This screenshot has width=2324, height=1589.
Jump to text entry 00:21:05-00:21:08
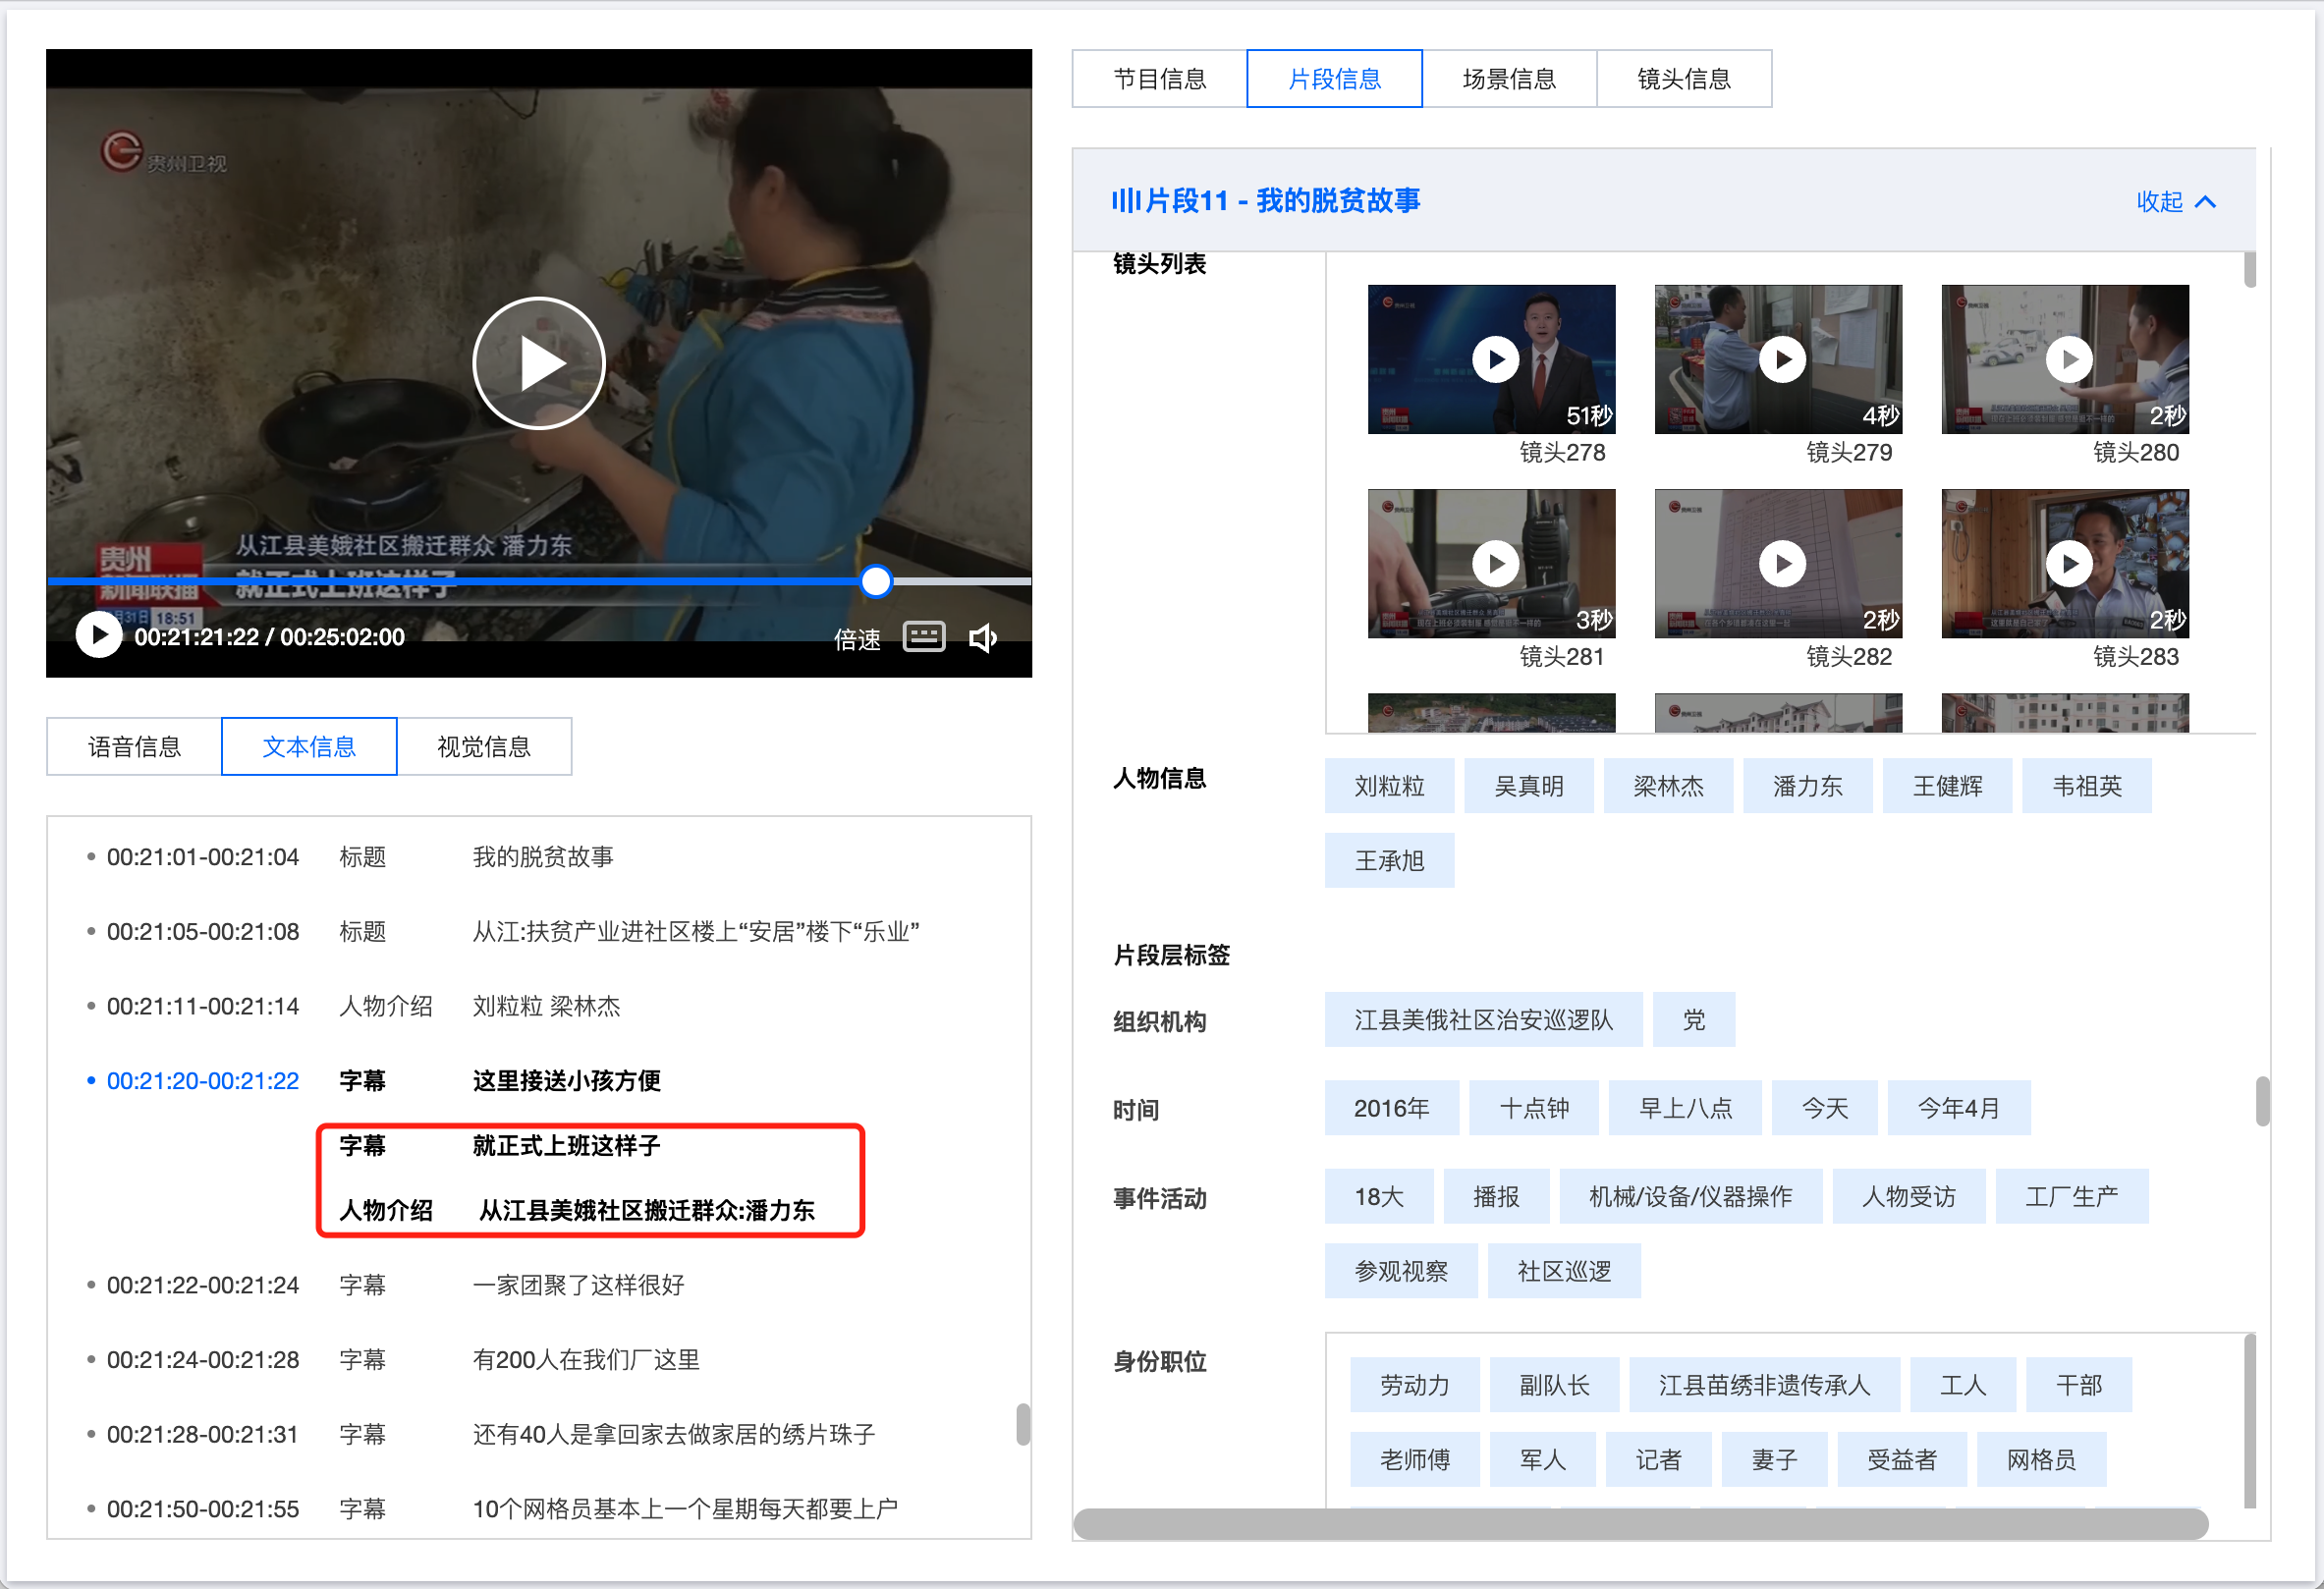click(203, 932)
